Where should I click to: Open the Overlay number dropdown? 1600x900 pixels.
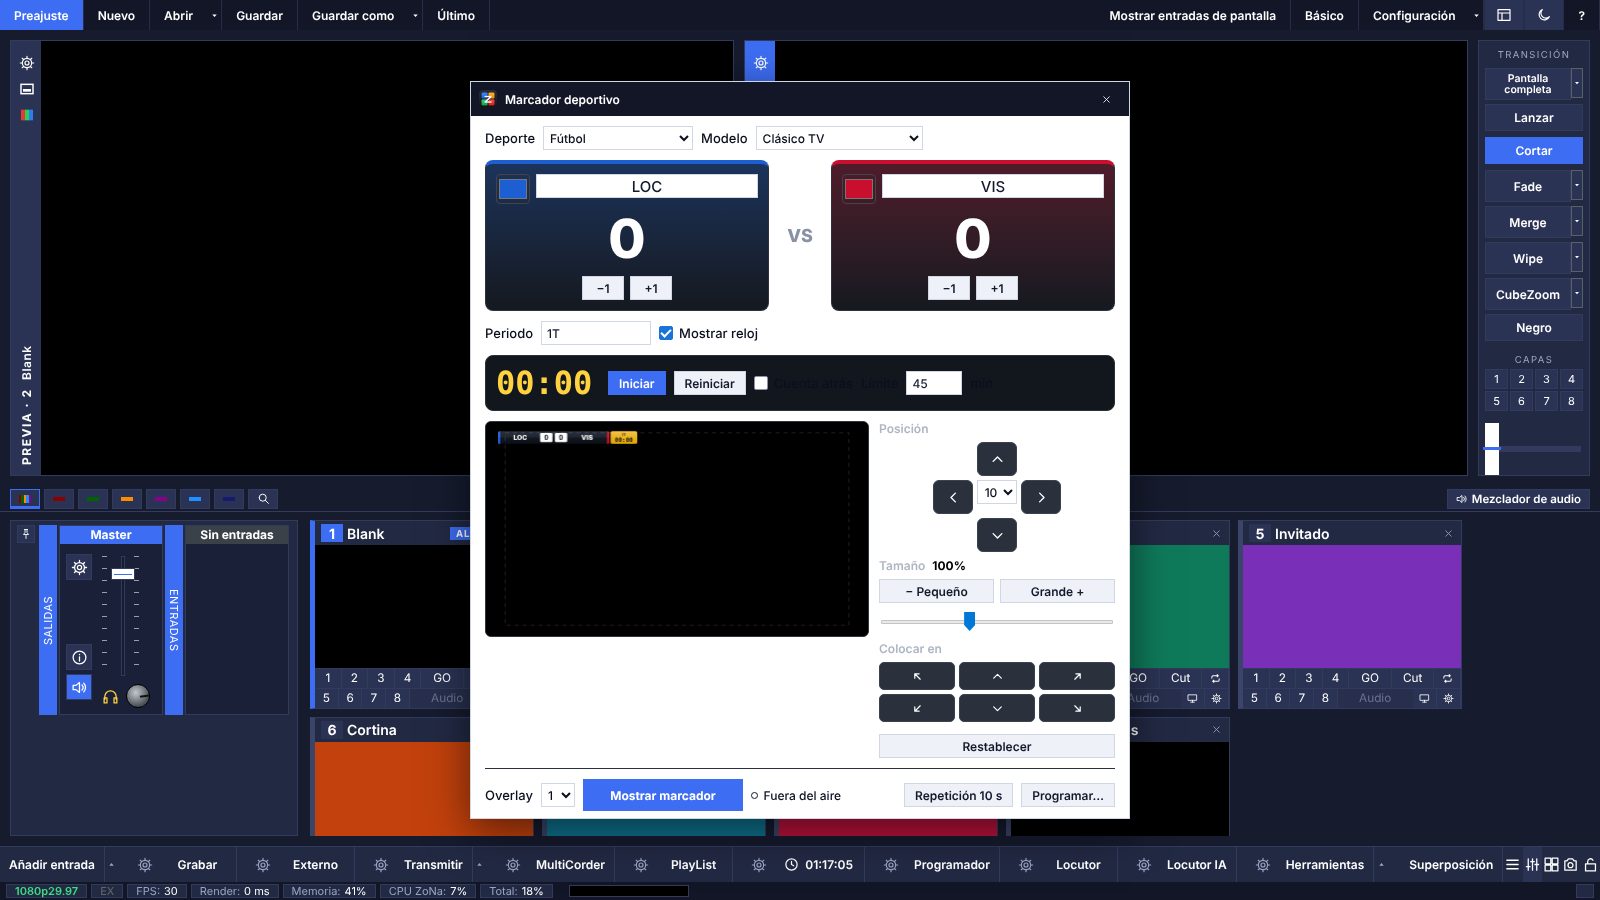coord(558,795)
